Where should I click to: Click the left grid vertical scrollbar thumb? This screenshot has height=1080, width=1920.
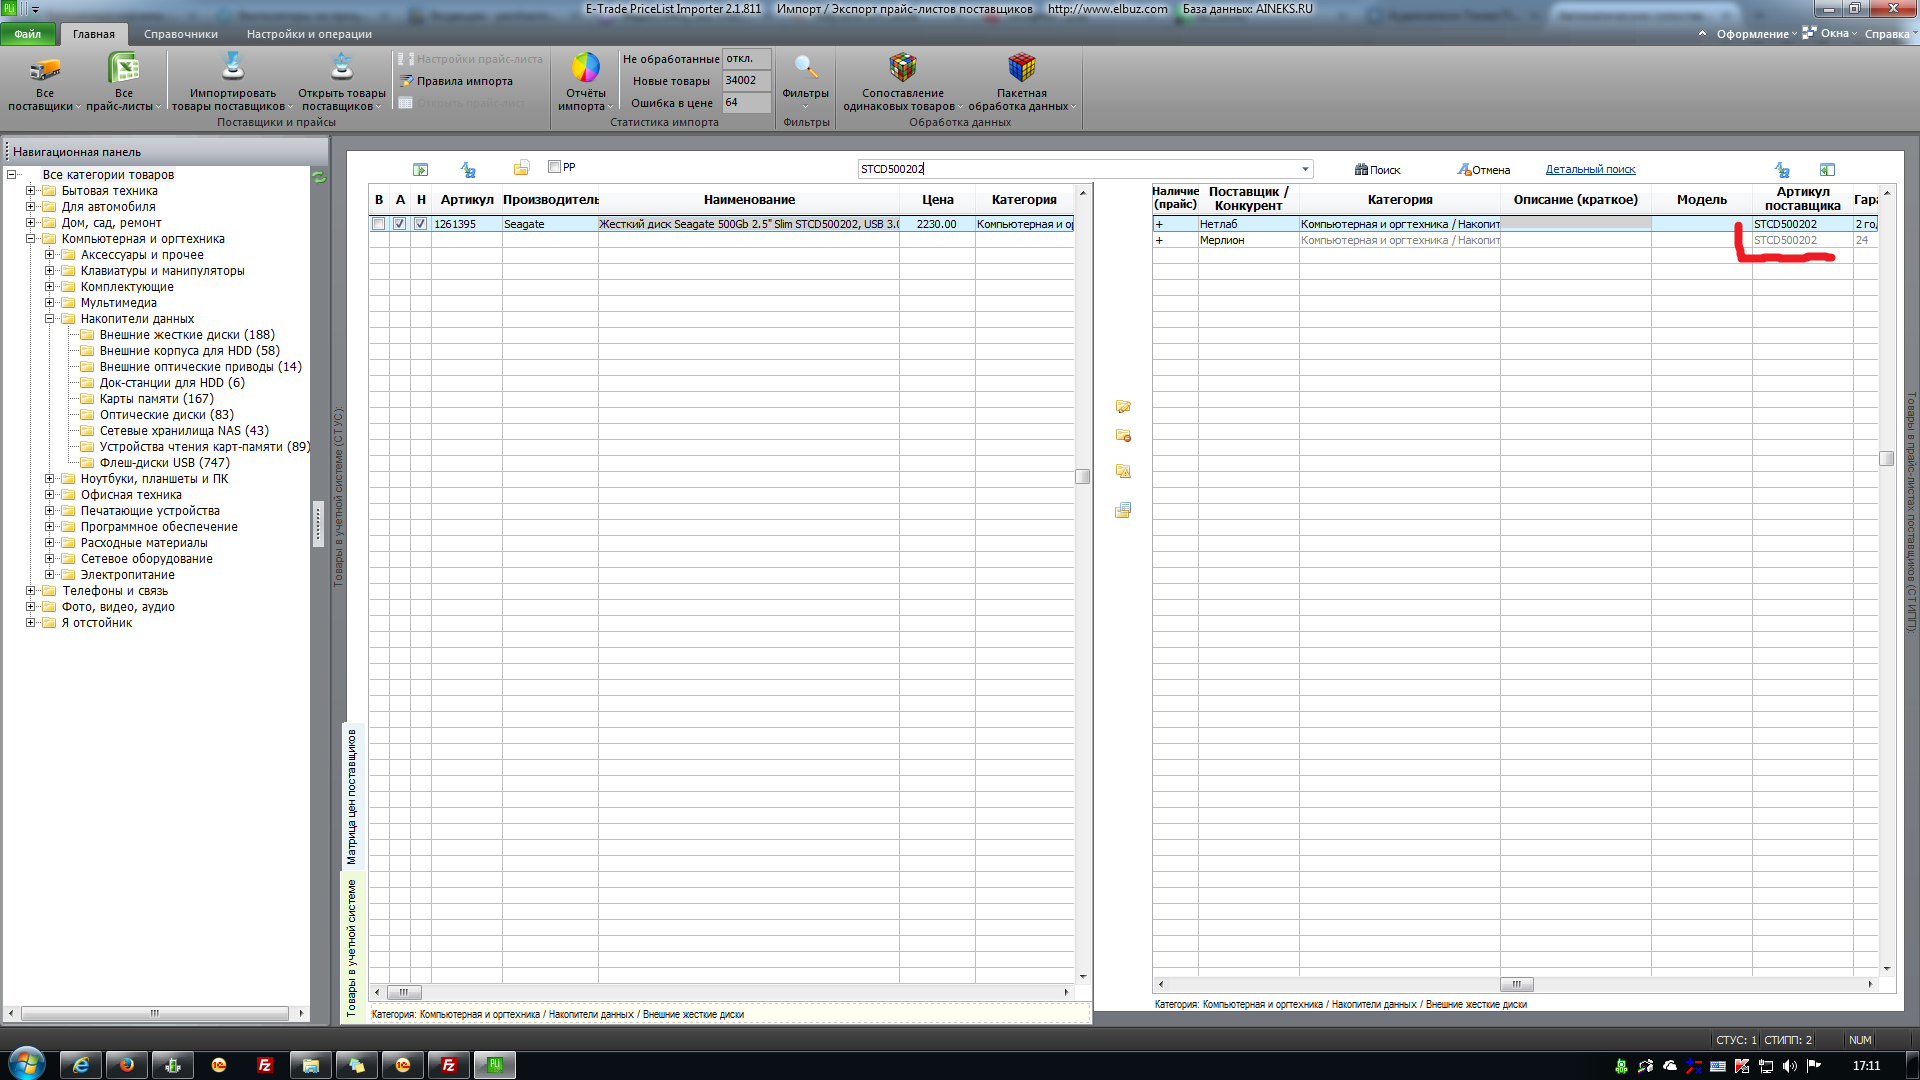(x=1082, y=477)
